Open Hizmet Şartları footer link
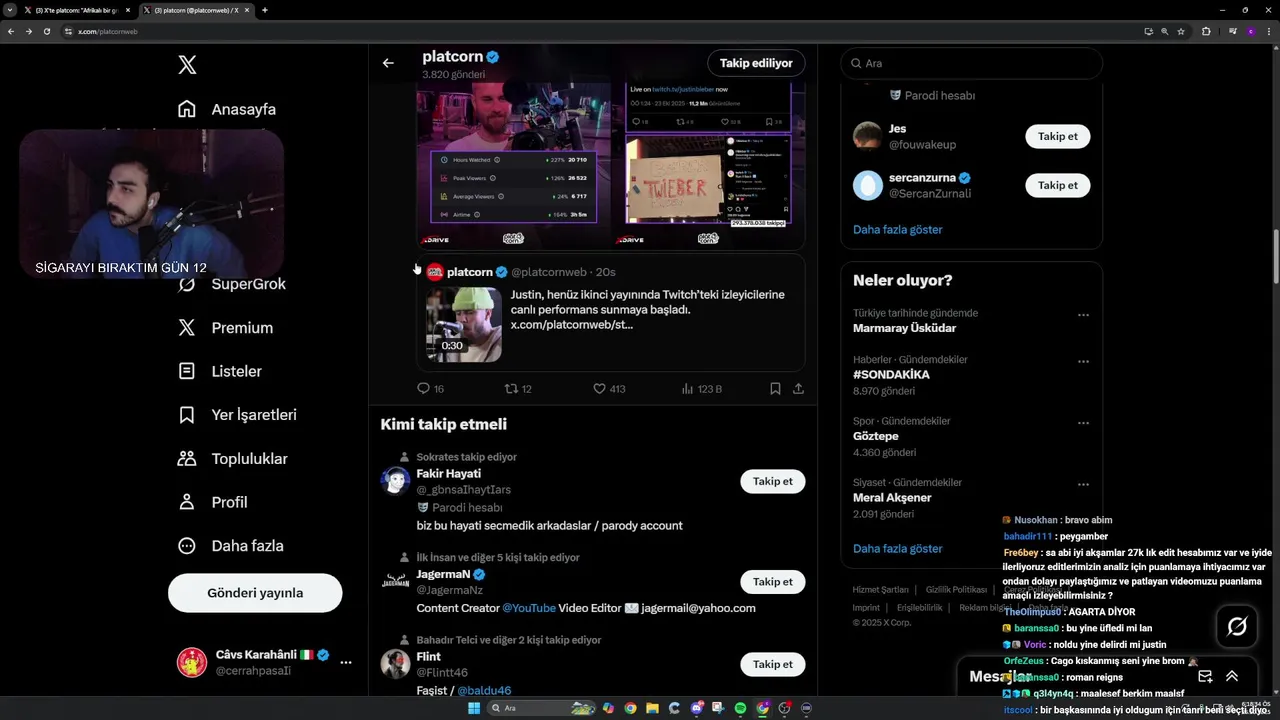The height and width of the screenshot is (720, 1280). 880,590
